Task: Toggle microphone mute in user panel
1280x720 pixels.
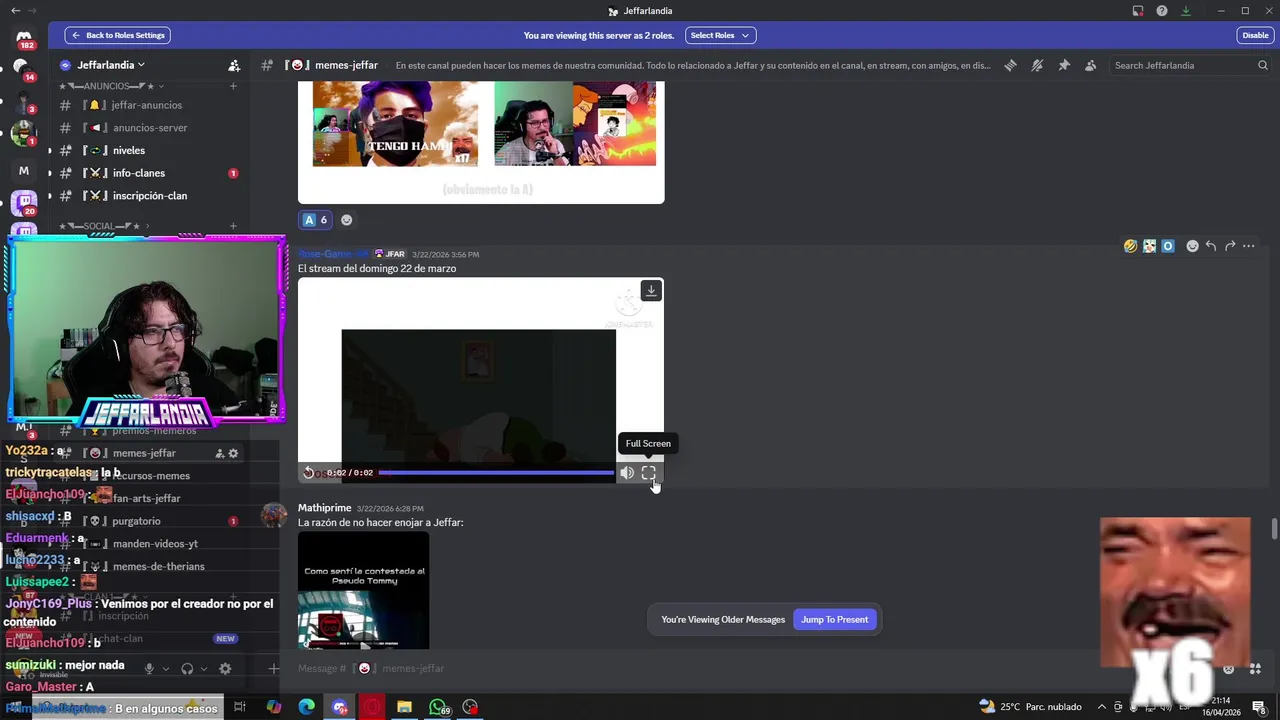Action: [x=149, y=668]
